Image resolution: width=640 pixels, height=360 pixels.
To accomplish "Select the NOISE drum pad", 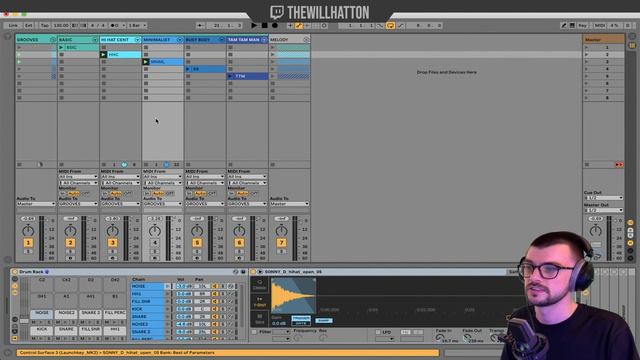I will coord(42,315).
